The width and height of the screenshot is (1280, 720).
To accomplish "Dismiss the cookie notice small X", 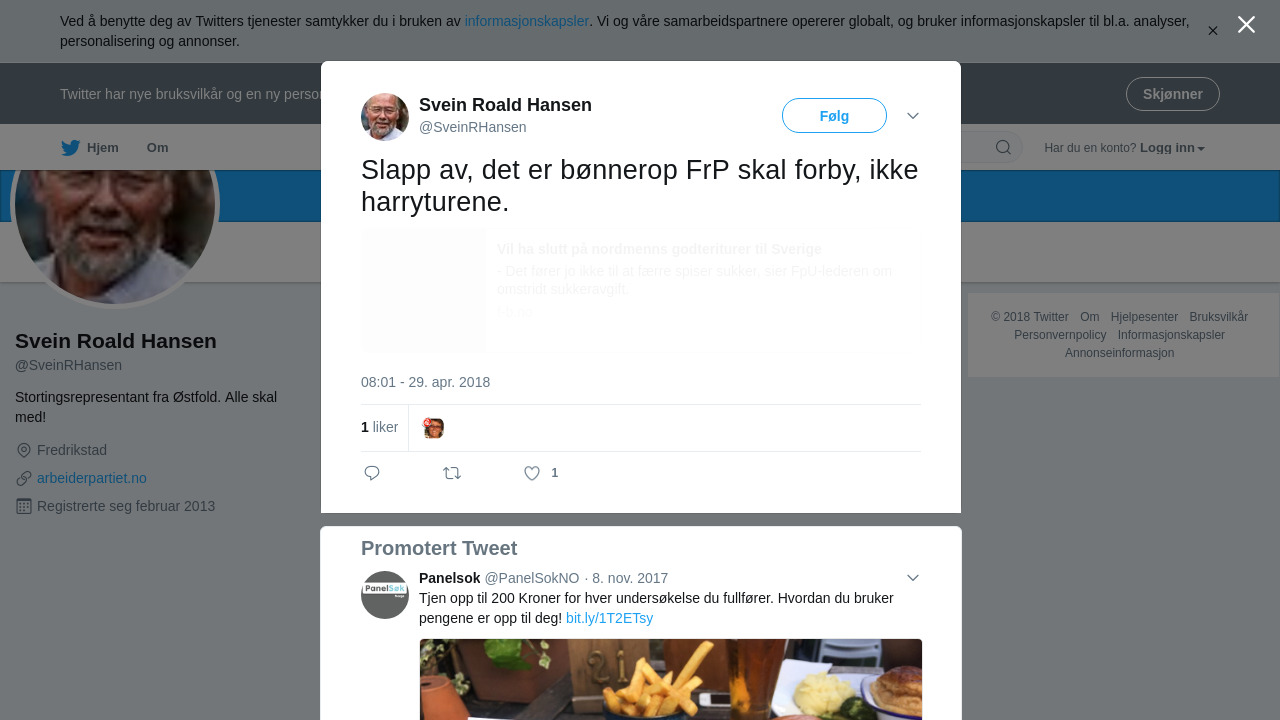I will [x=1213, y=31].
